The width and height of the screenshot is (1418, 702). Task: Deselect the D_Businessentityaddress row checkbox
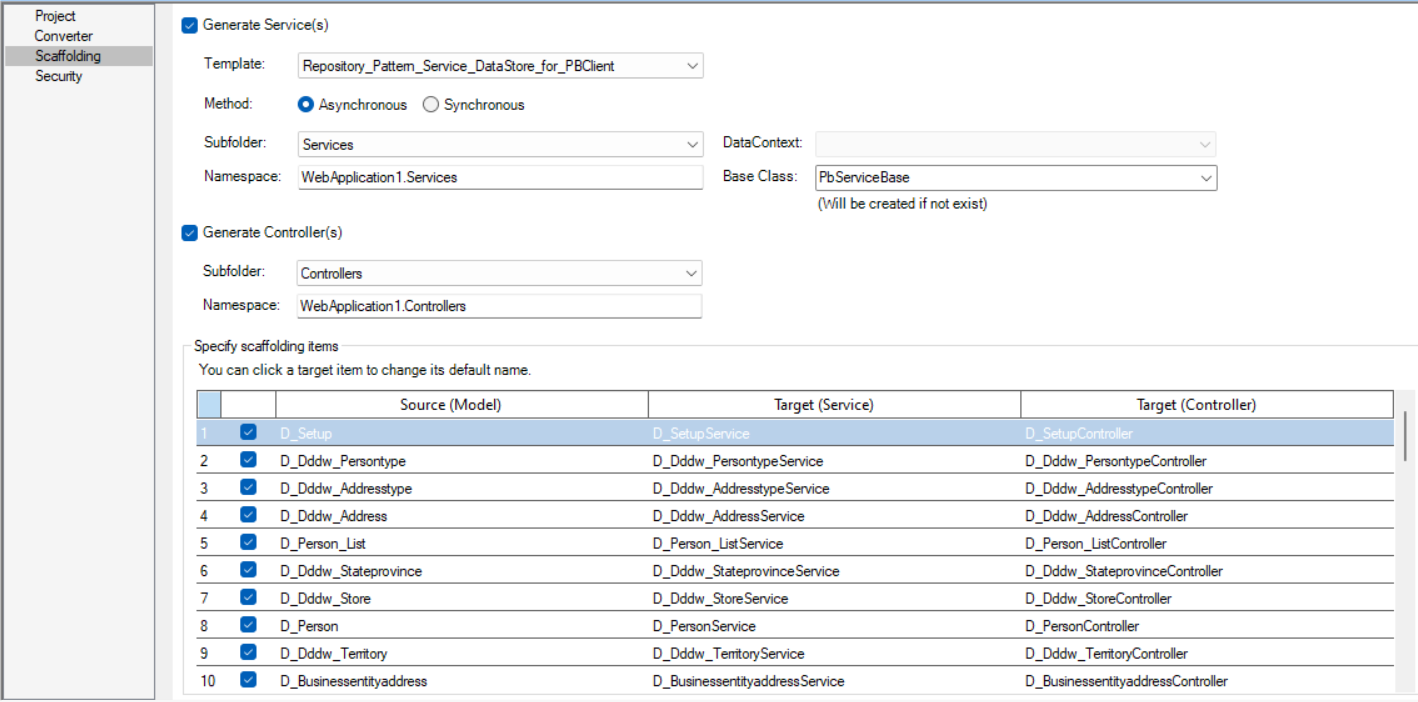point(248,680)
